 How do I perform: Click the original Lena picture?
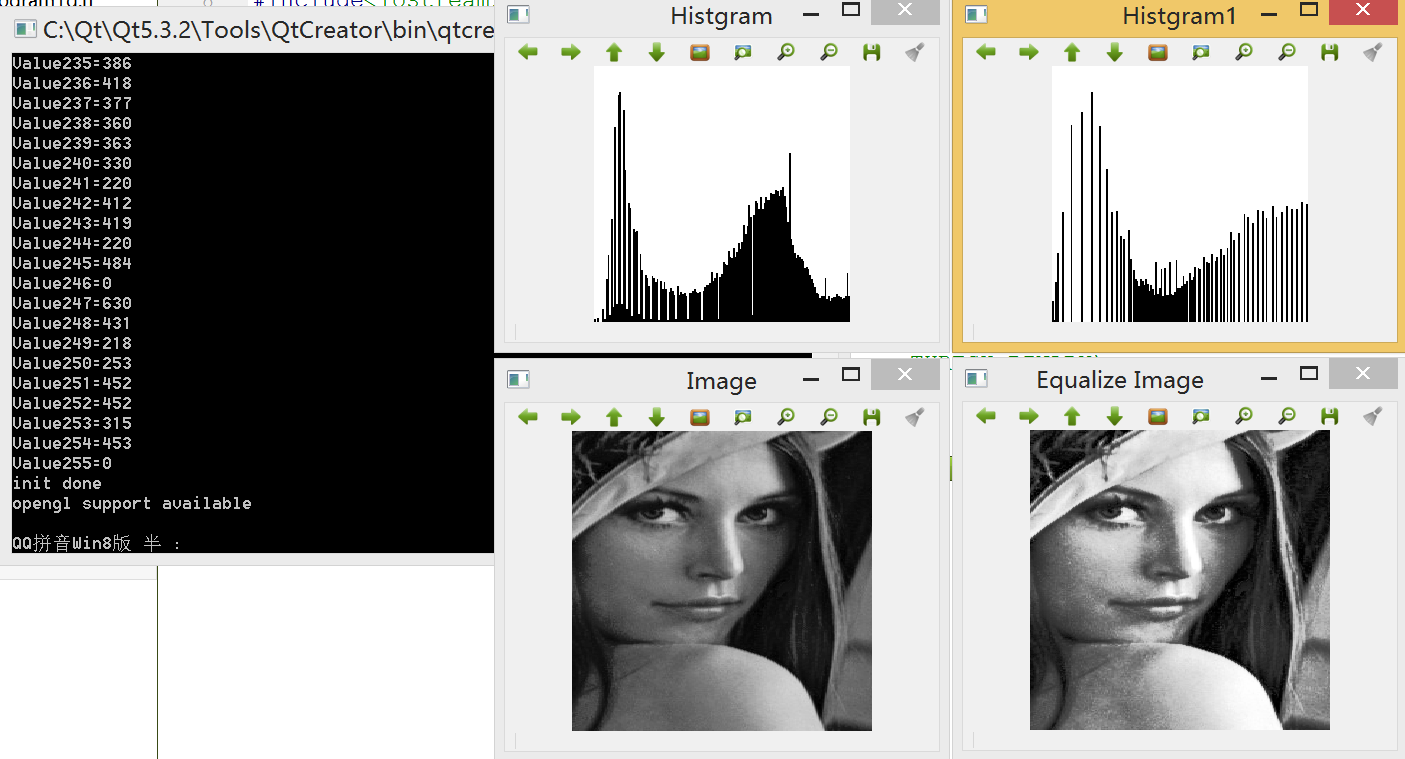click(x=722, y=581)
